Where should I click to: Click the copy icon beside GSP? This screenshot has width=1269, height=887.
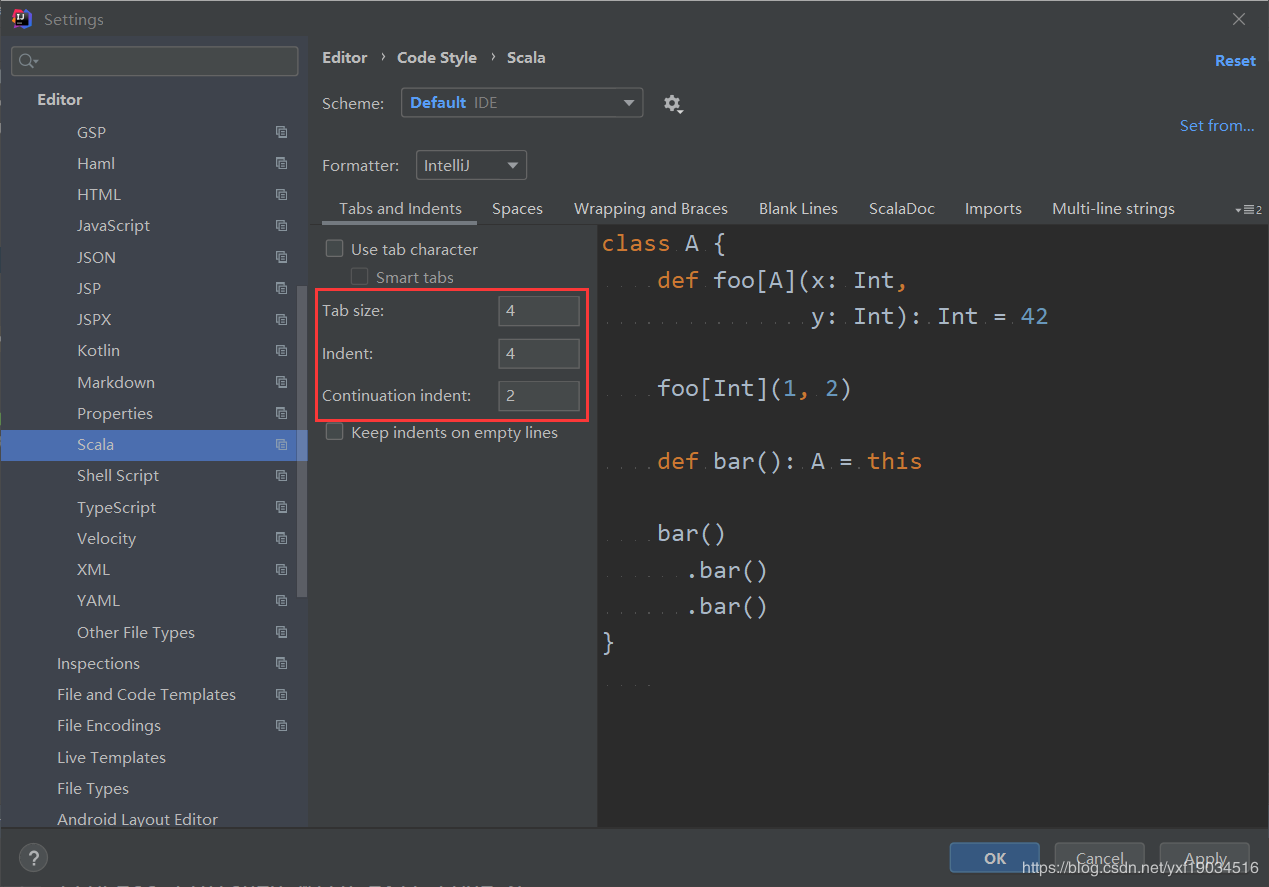click(x=281, y=132)
